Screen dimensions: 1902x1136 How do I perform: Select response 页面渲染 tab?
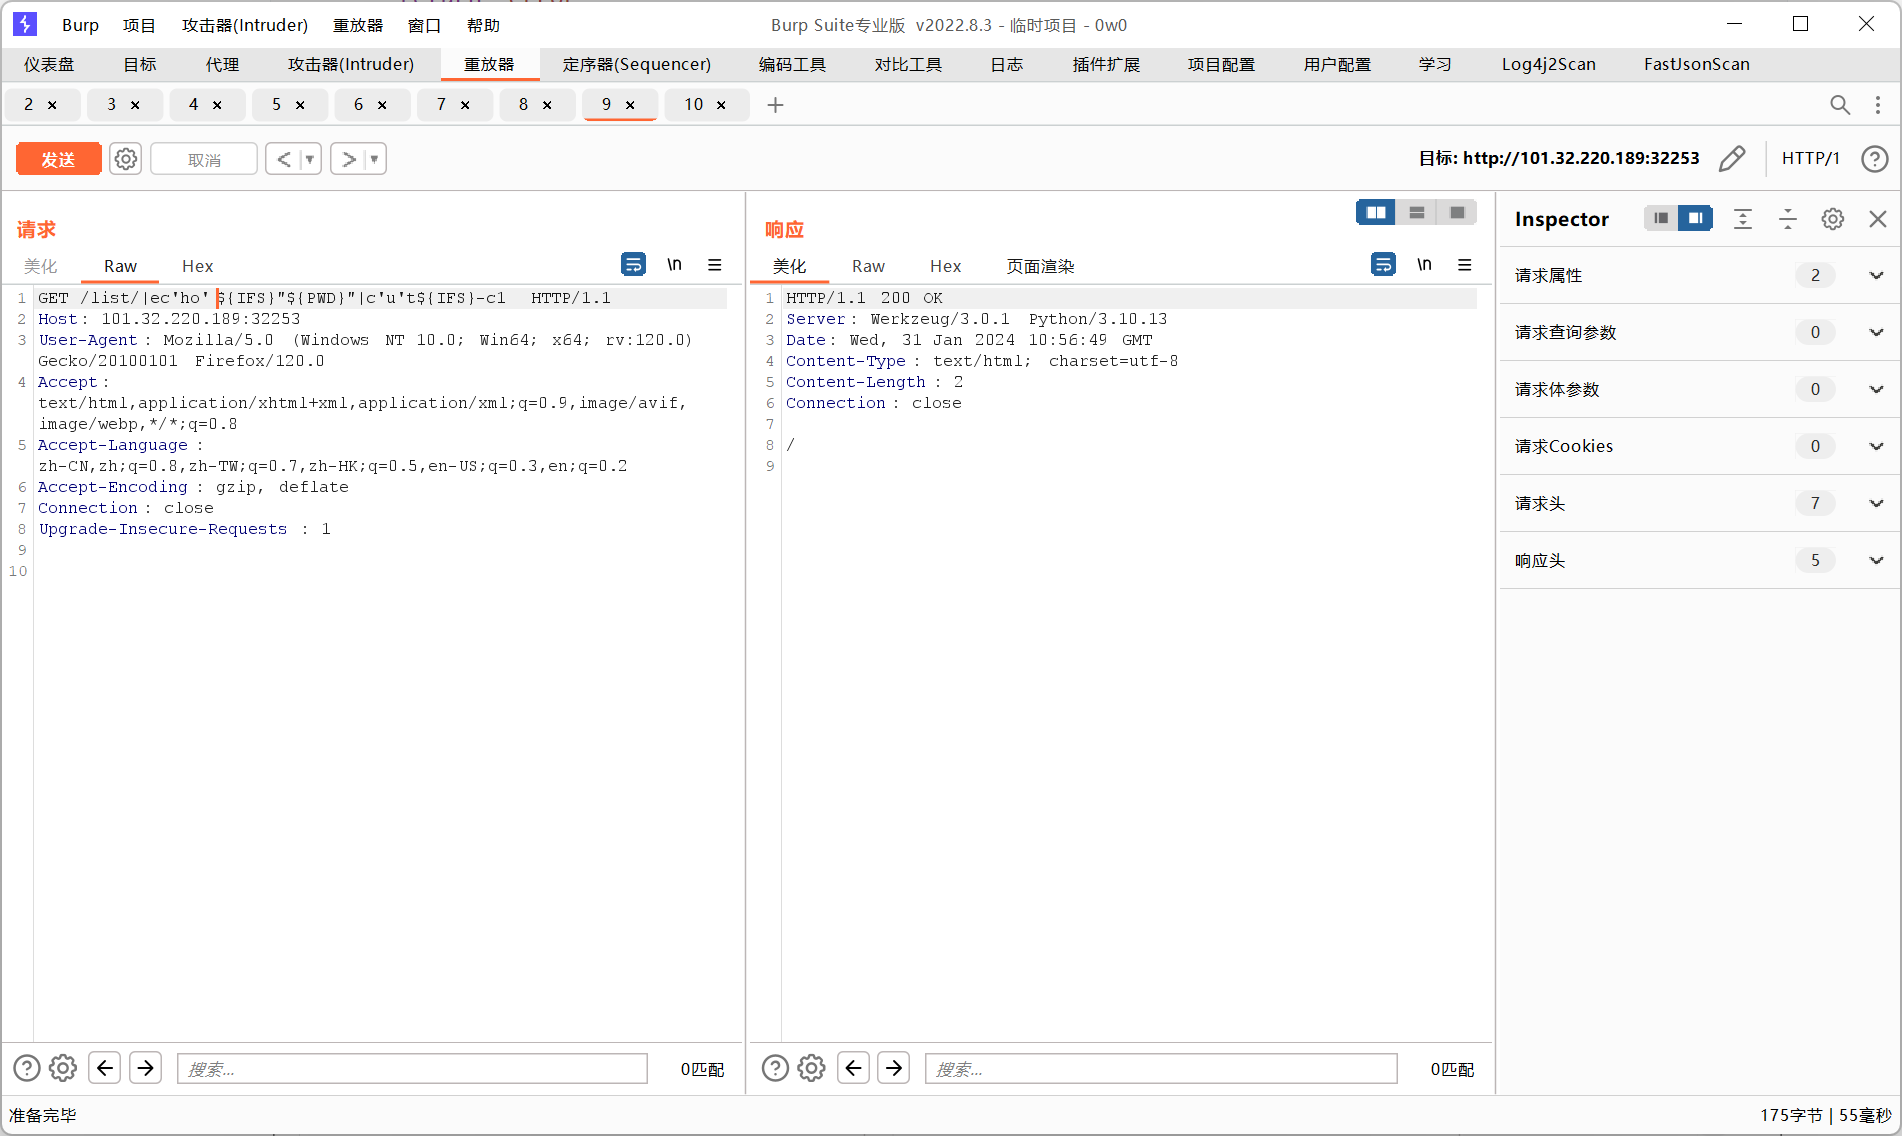(1040, 266)
